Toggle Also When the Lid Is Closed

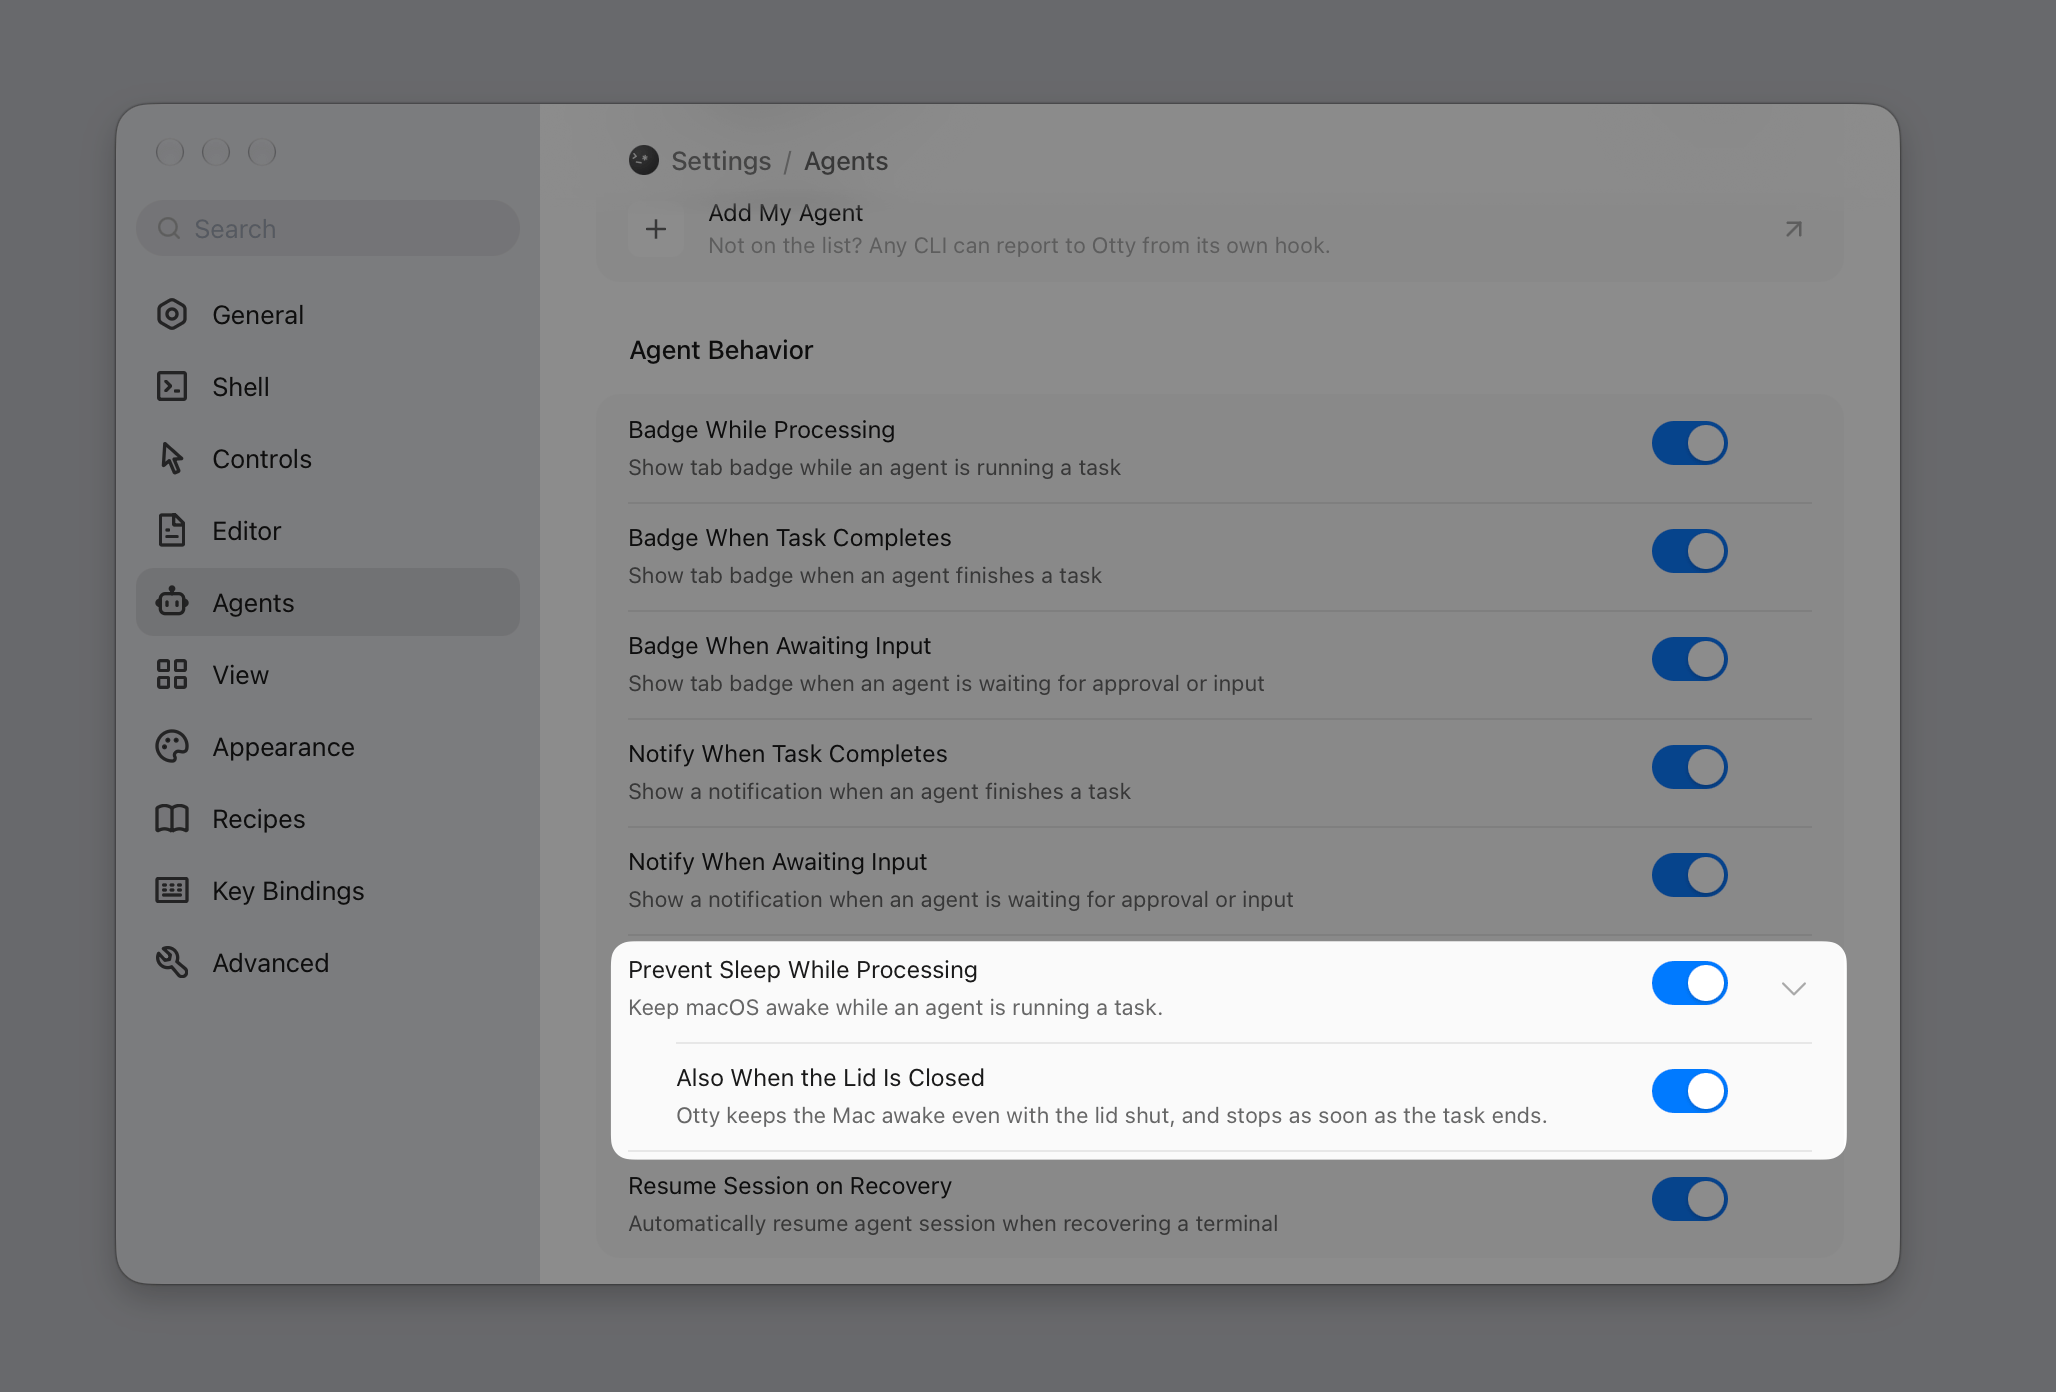point(1690,1091)
